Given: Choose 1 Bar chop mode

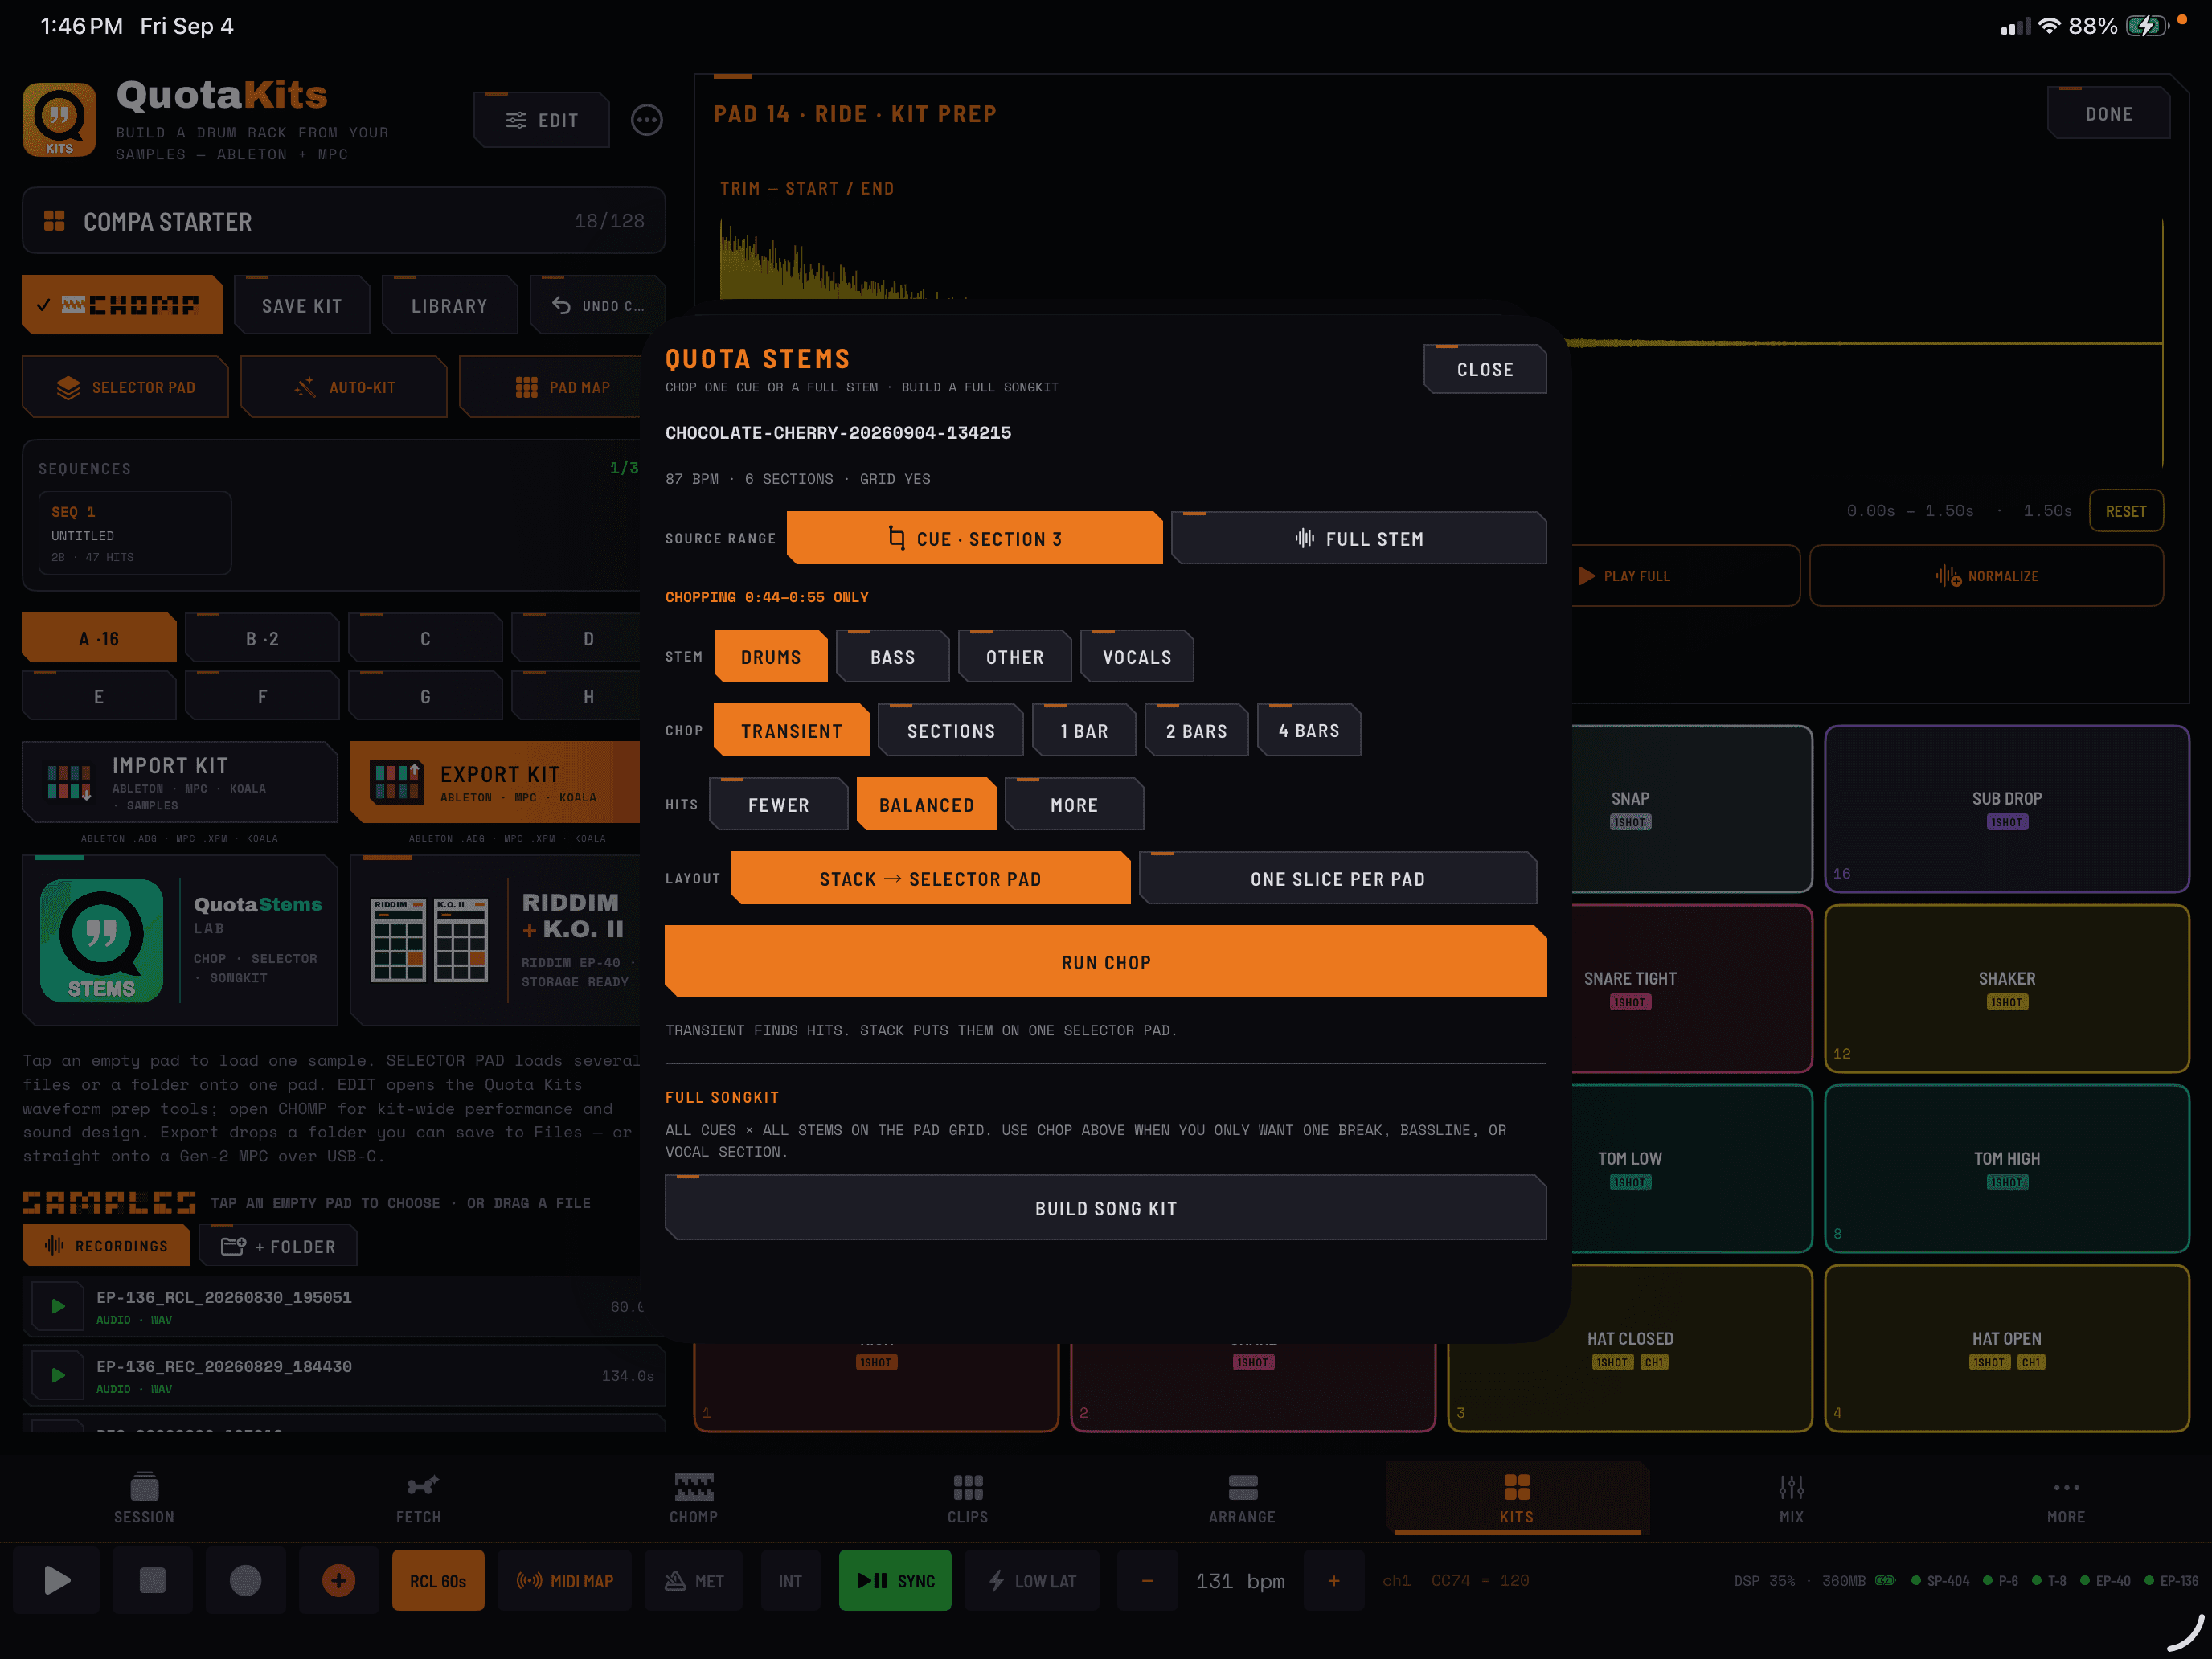Looking at the screenshot, I should click(x=1084, y=730).
